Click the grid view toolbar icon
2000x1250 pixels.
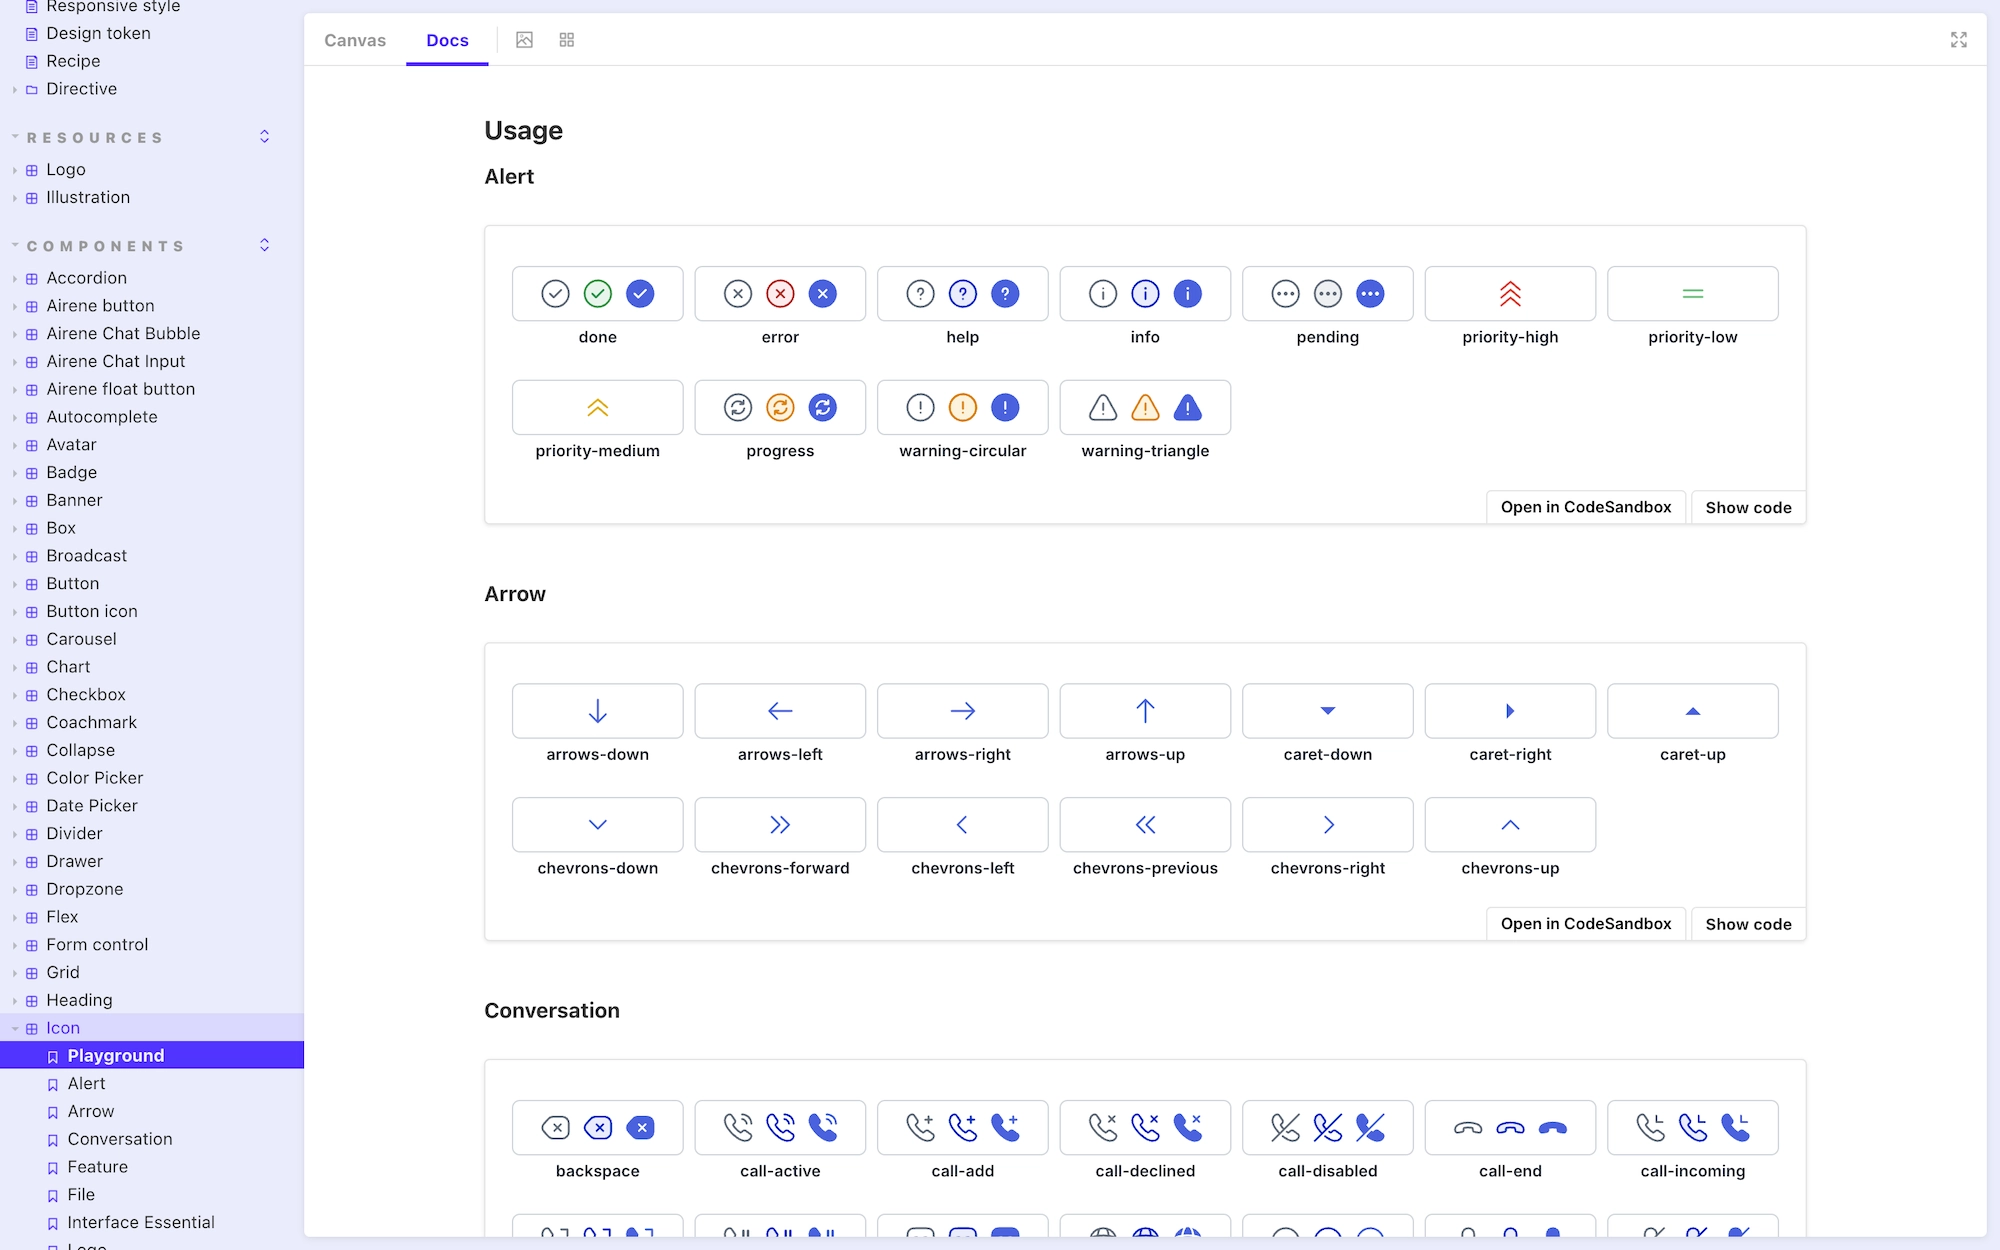[567, 40]
